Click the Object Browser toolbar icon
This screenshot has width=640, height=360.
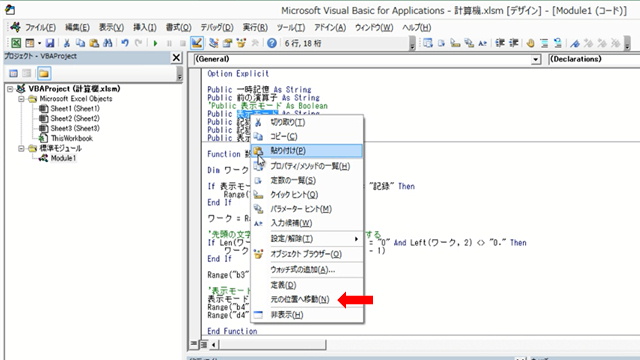[242, 43]
